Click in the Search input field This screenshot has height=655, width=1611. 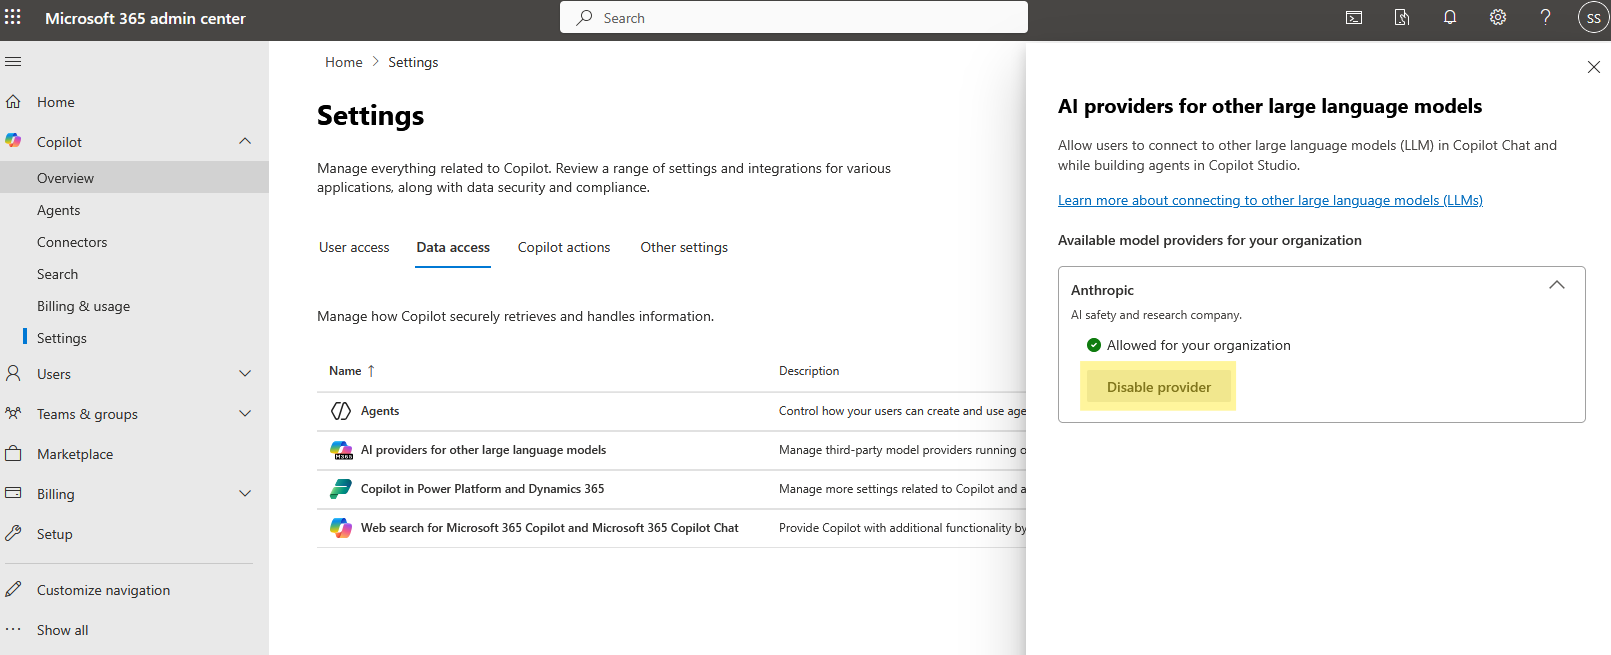pyautogui.click(x=800, y=18)
